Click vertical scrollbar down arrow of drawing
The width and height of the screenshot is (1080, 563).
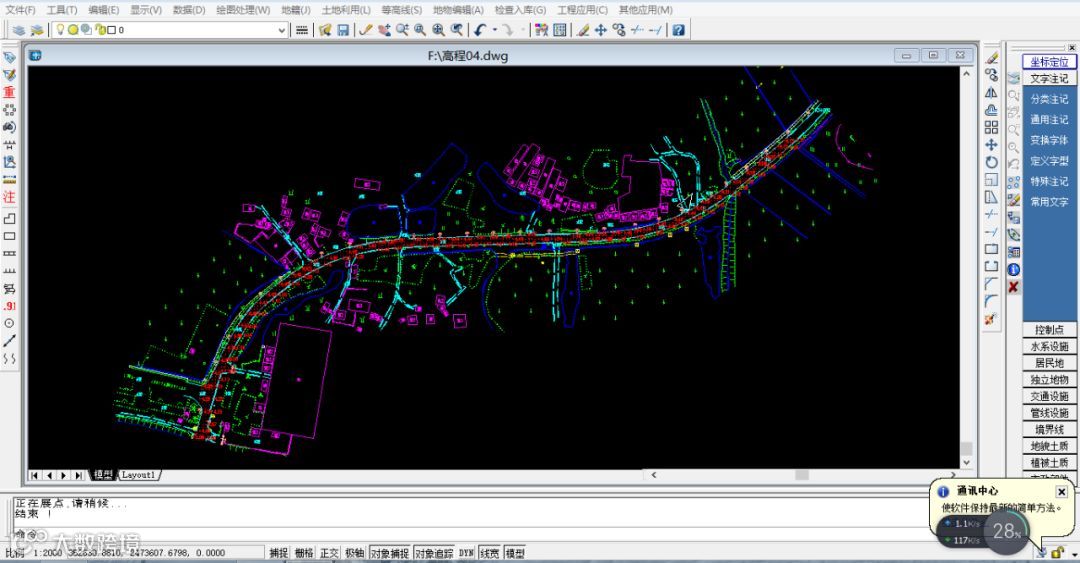[x=966, y=463]
